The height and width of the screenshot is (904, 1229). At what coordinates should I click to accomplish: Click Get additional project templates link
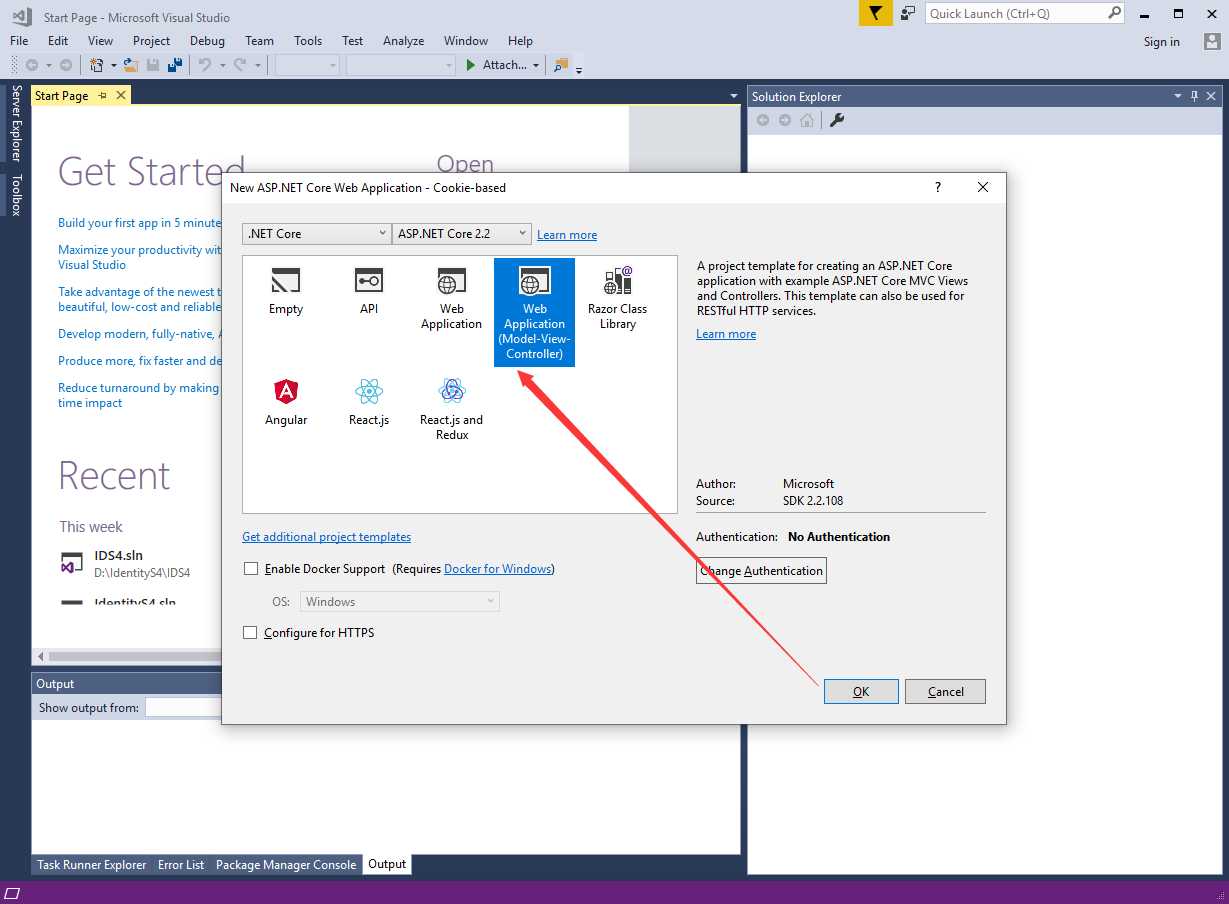click(x=326, y=537)
